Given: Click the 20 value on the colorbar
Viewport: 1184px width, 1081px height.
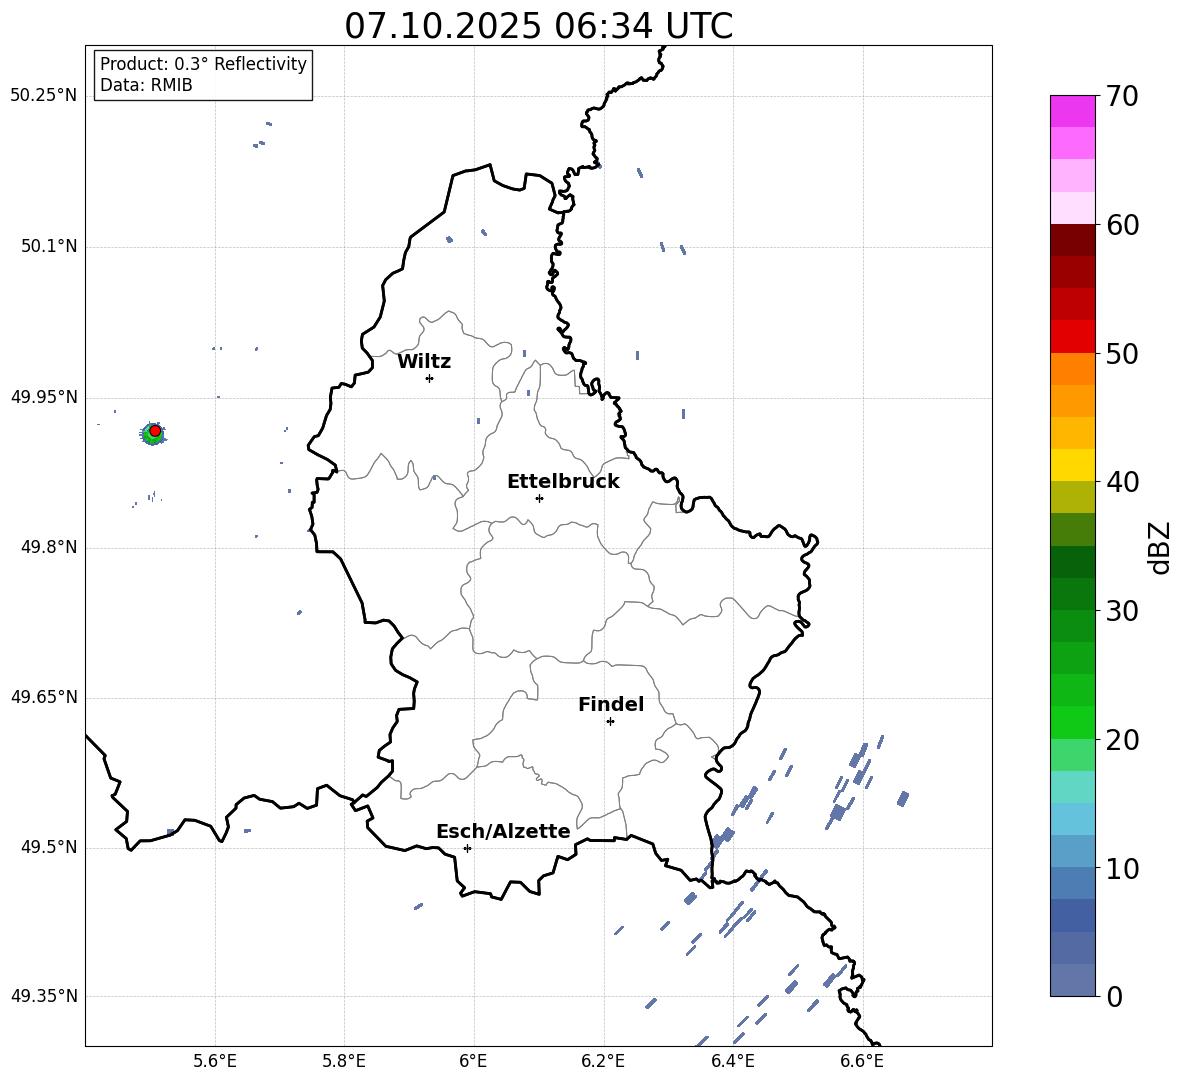Looking at the screenshot, I should 1122,740.
